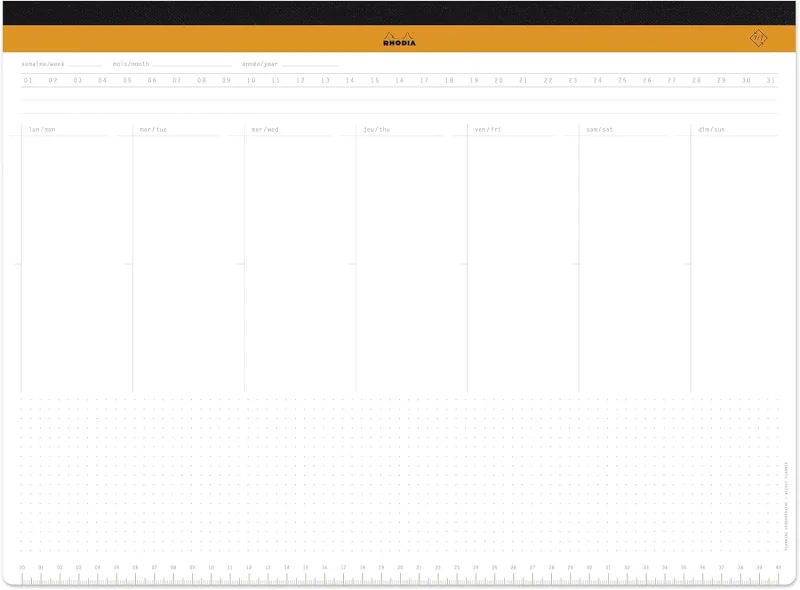
Task: Click the mois/month blank field
Action: tap(191, 64)
